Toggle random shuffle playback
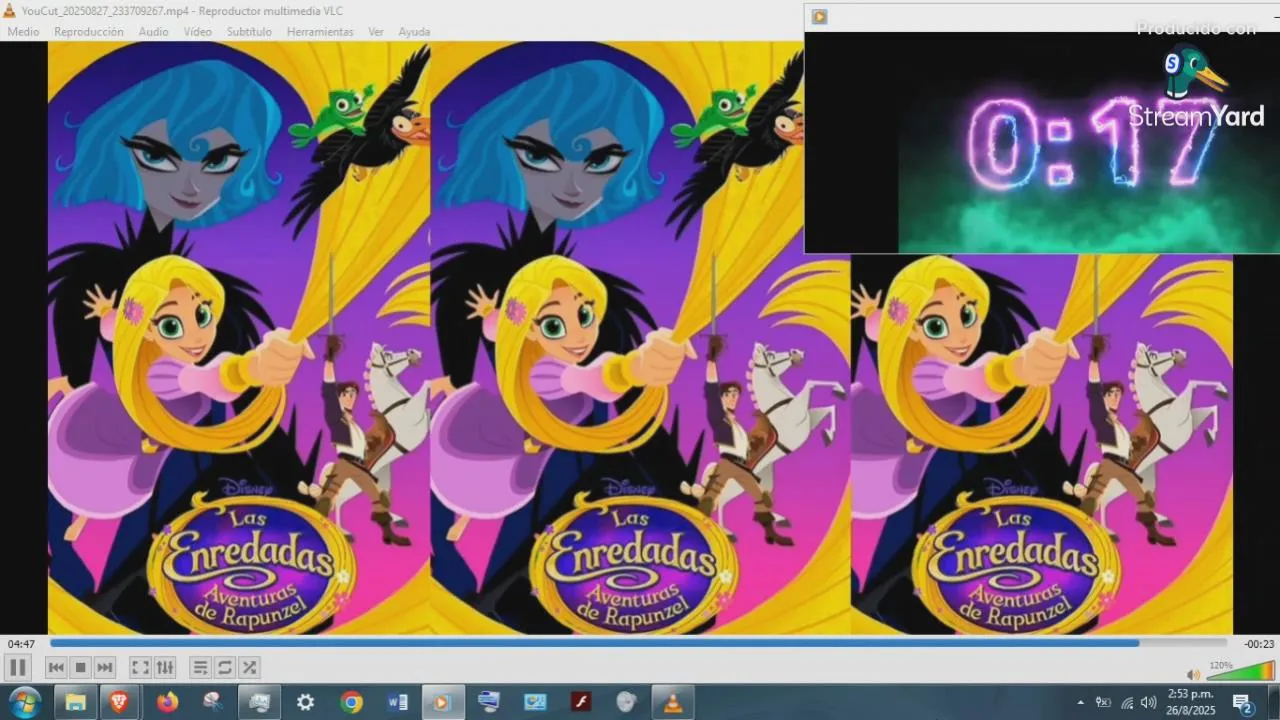The image size is (1280, 720). click(x=249, y=667)
